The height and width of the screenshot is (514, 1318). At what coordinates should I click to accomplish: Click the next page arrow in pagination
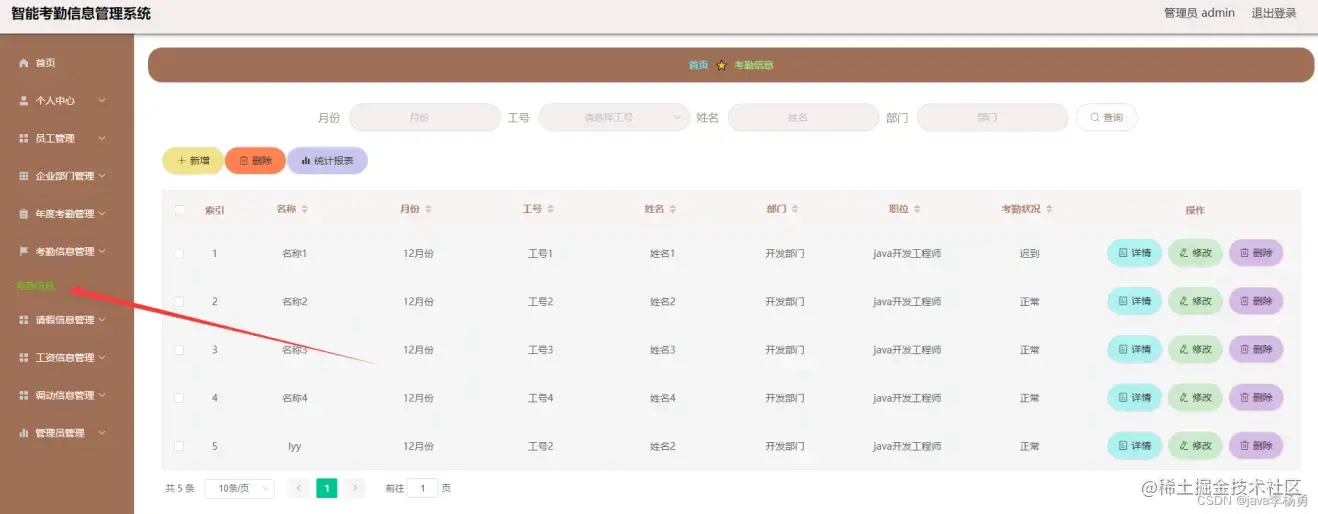355,488
